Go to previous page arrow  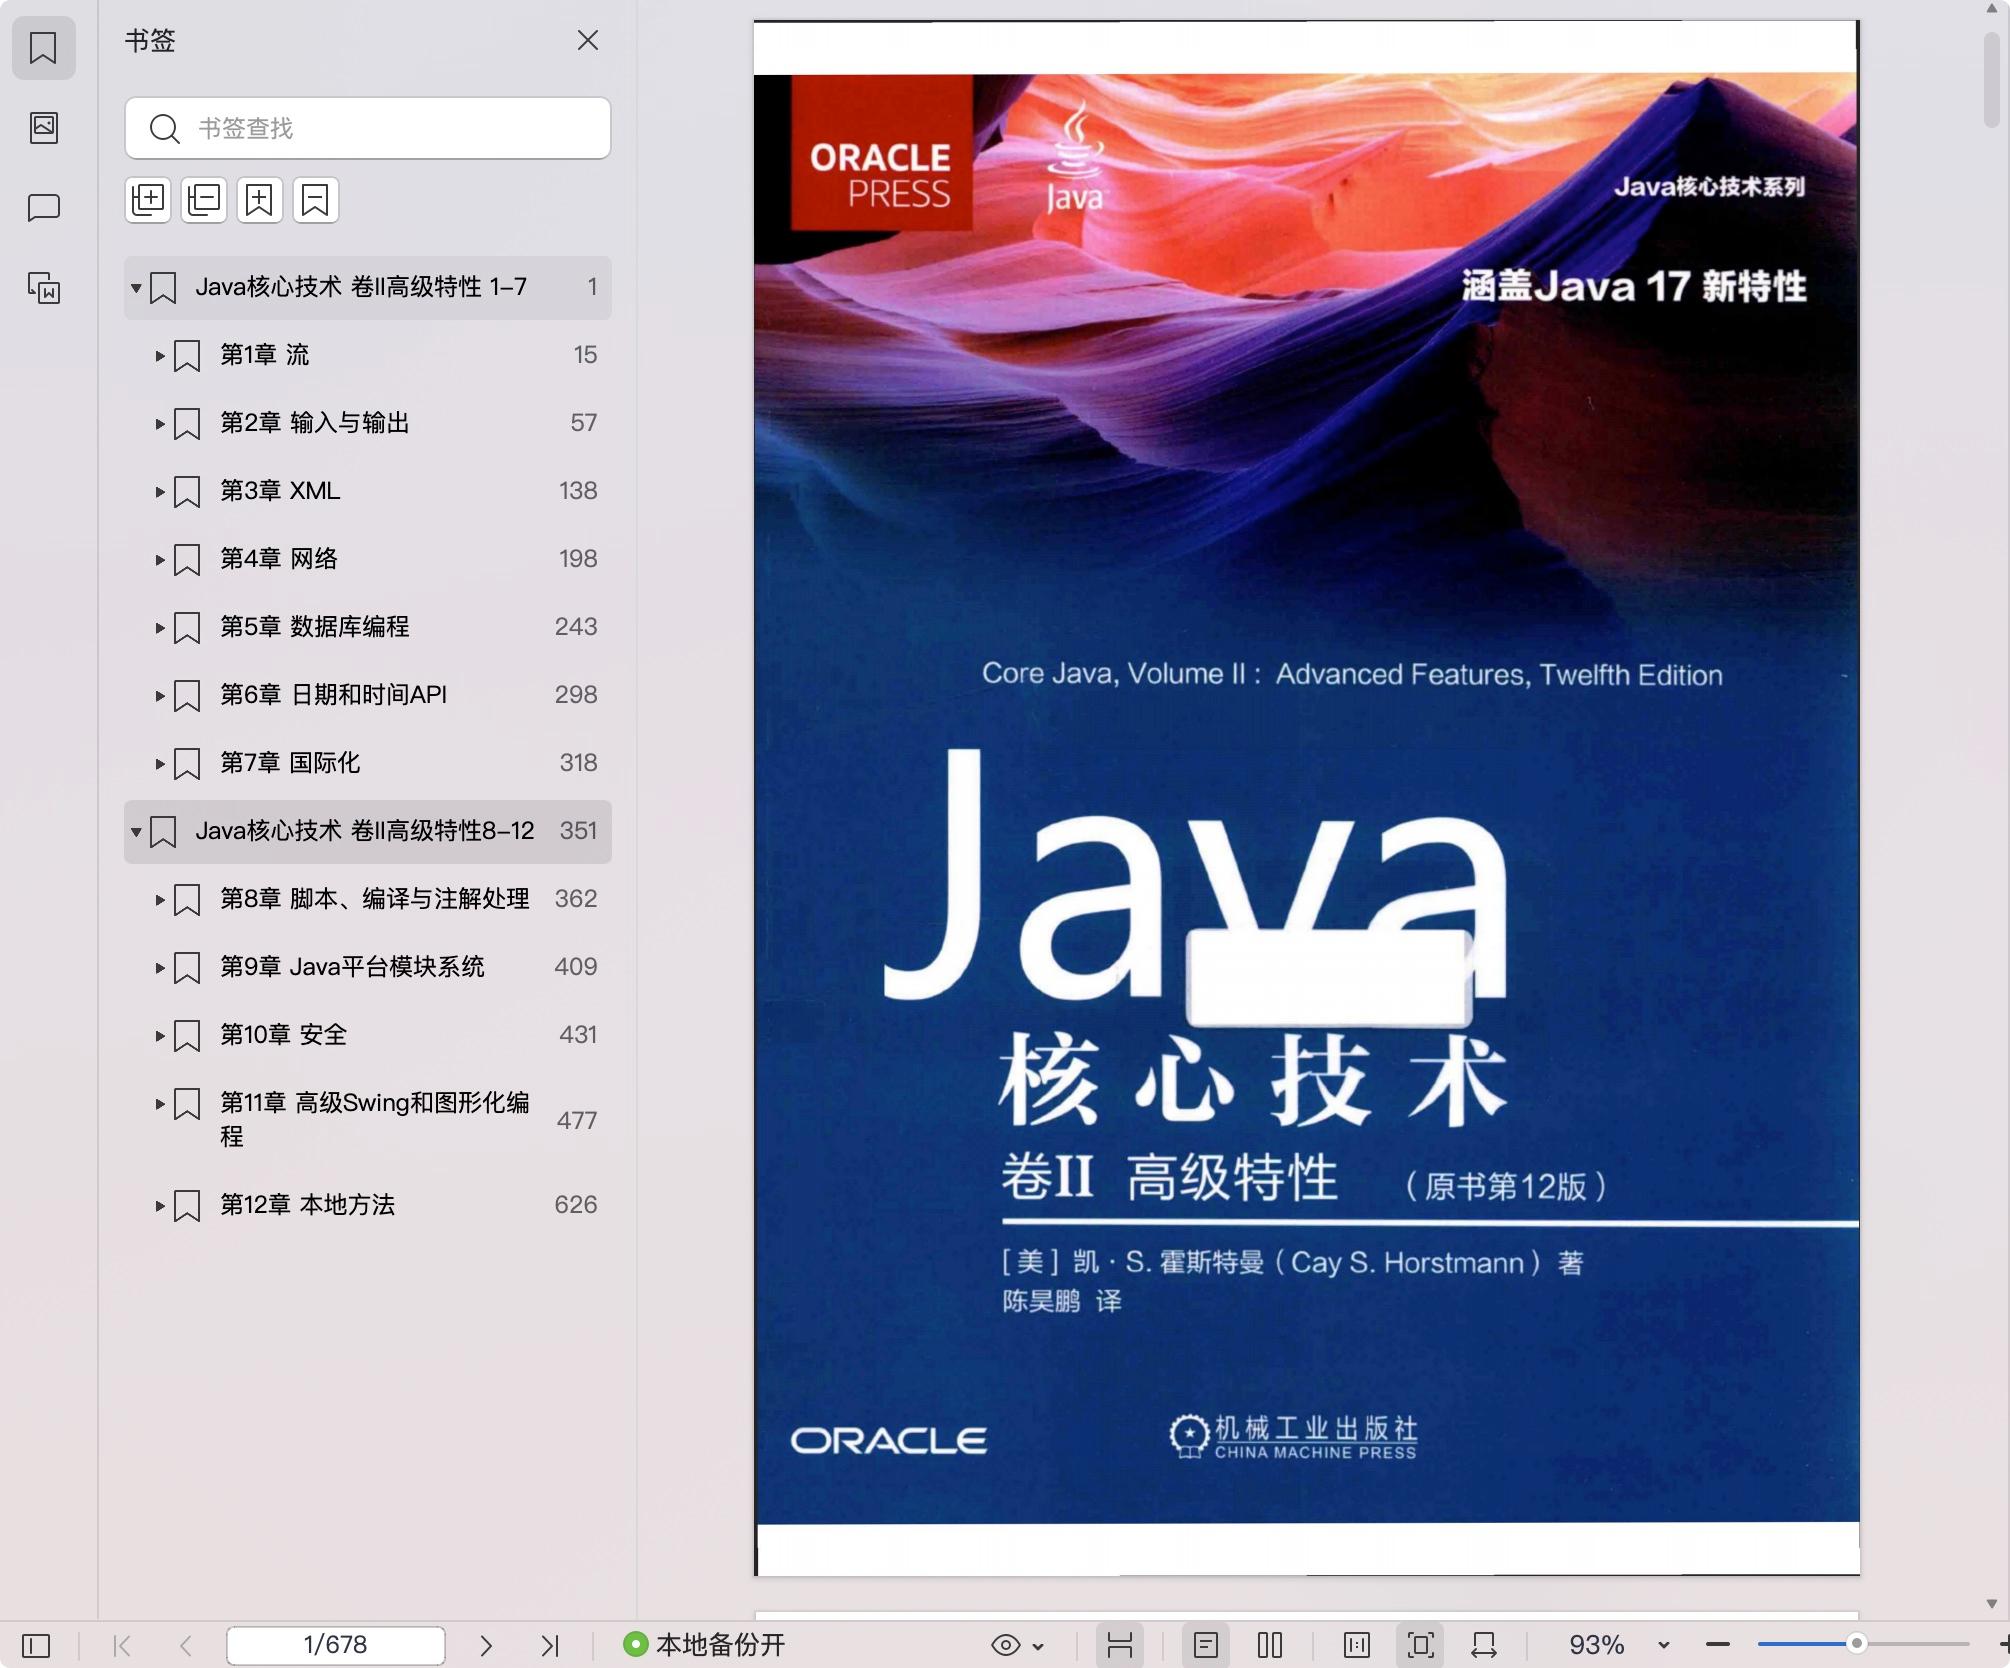(x=185, y=1645)
